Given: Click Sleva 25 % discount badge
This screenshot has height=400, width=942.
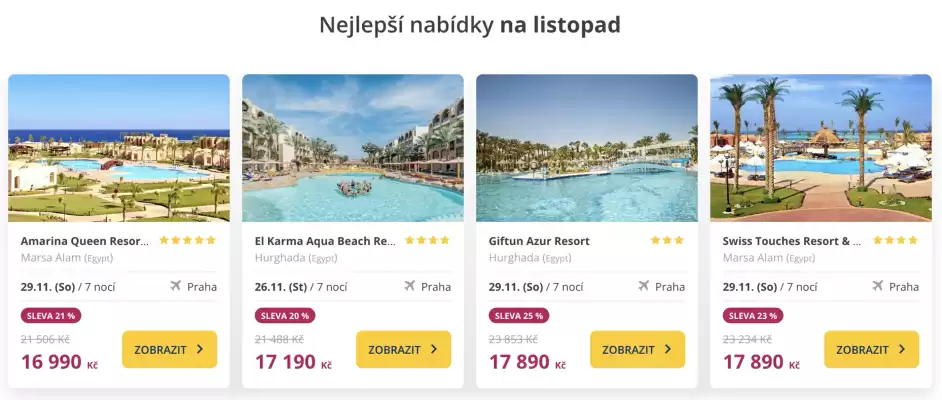Looking at the screenshot, I should 518,315.
